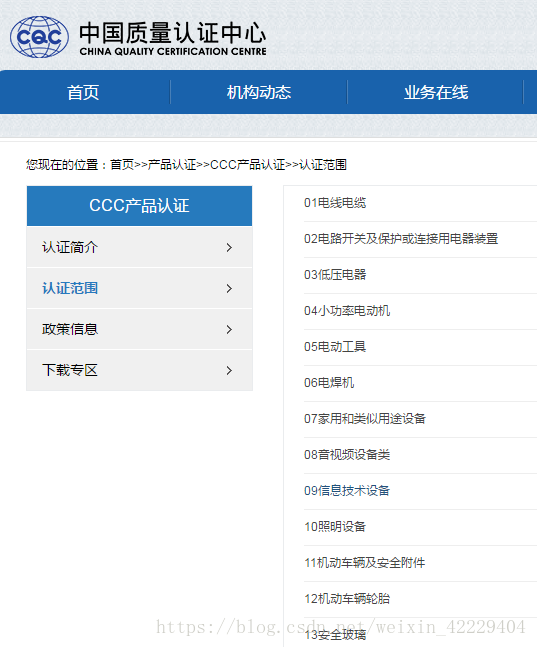Click the CHINA QUALITY CERTIFICATION CENTRE subtitle
This screenshot has width=537, height=647.
(173, 52)
